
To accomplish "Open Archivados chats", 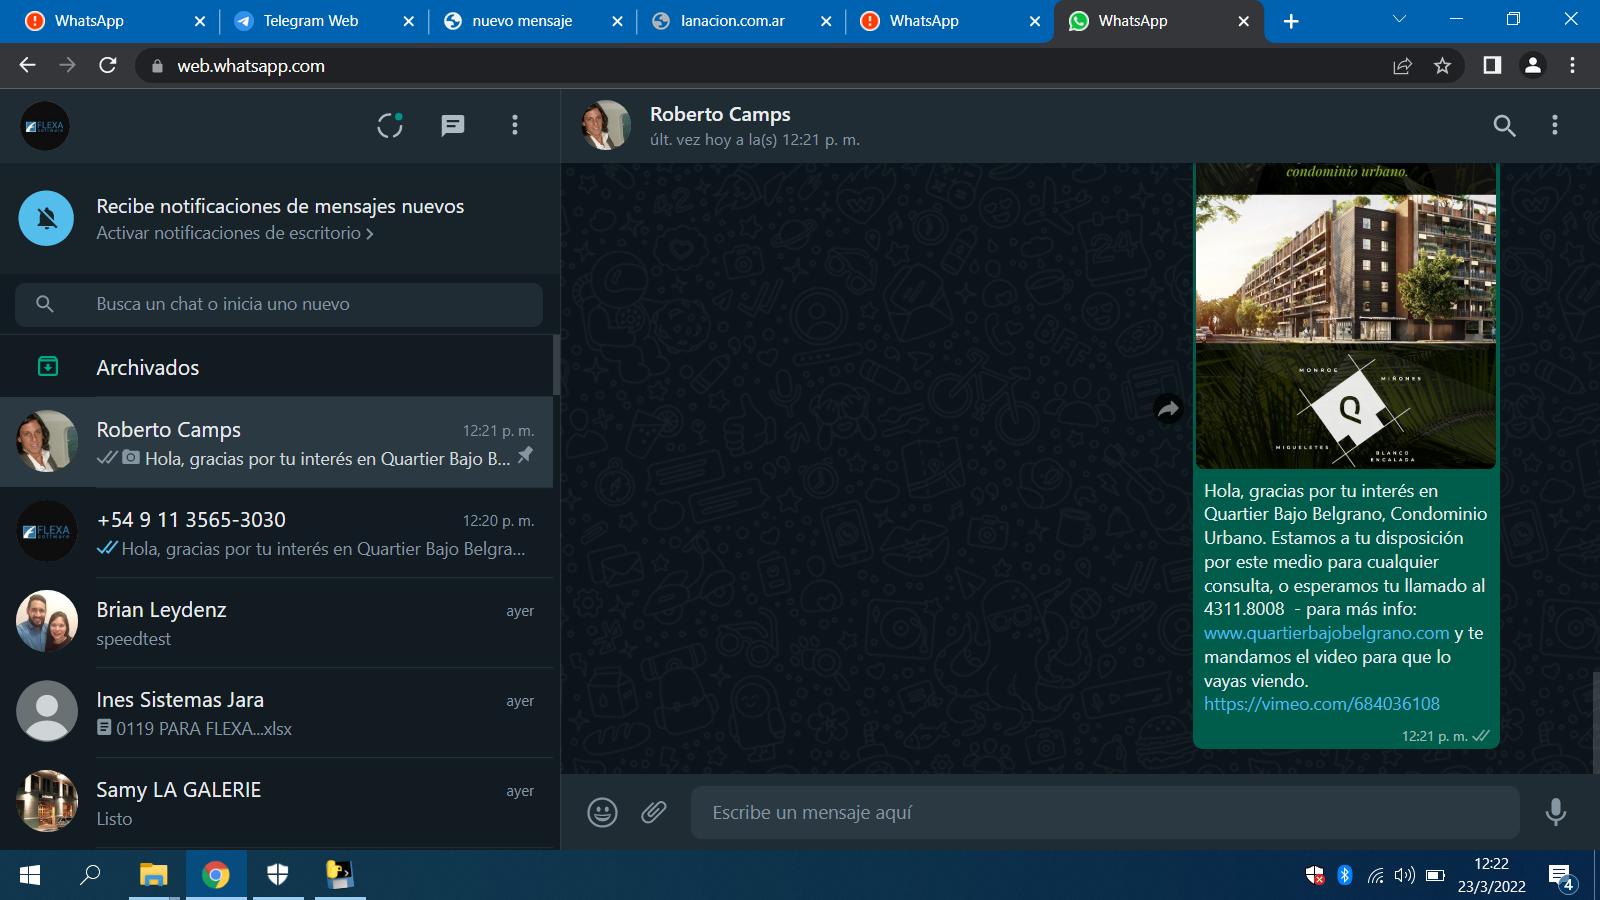I will point(276,367).
